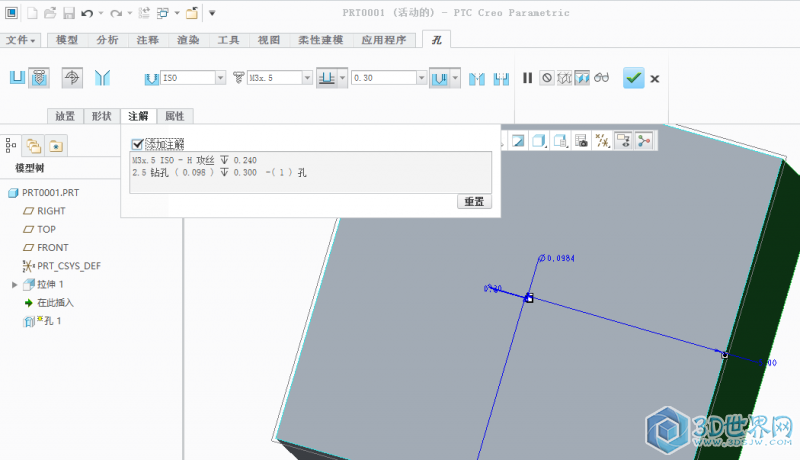The image size is (800, 460).
Task: Open the 形状 shape panel tab
Action: [x=102, y=116]
